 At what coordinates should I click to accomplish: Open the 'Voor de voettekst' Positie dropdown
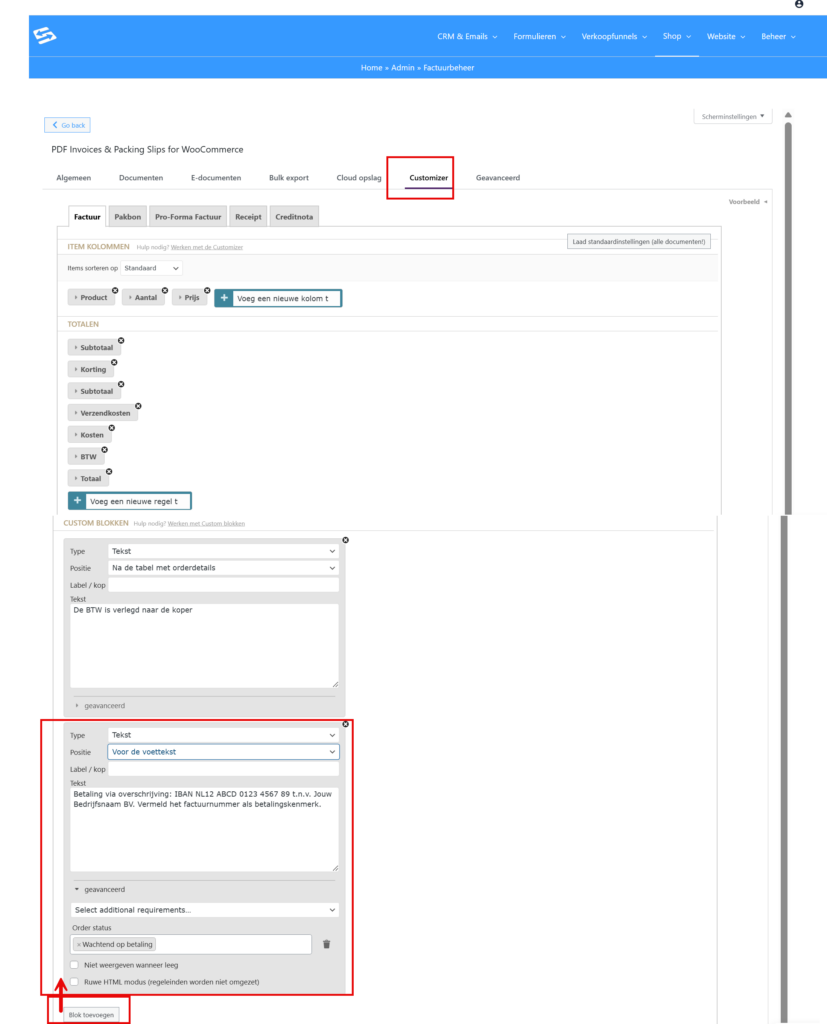(x=223, y=752)
